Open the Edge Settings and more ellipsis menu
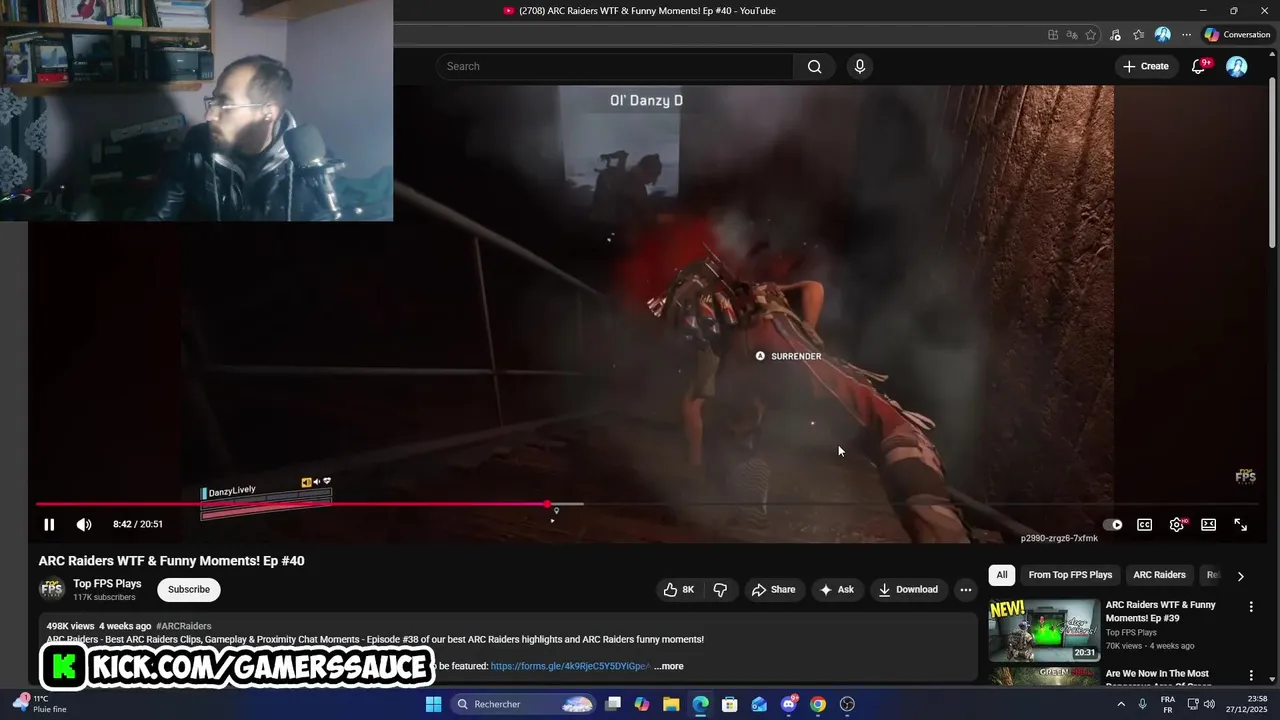Screen dimensions: 1280x720 [1186, 35]
